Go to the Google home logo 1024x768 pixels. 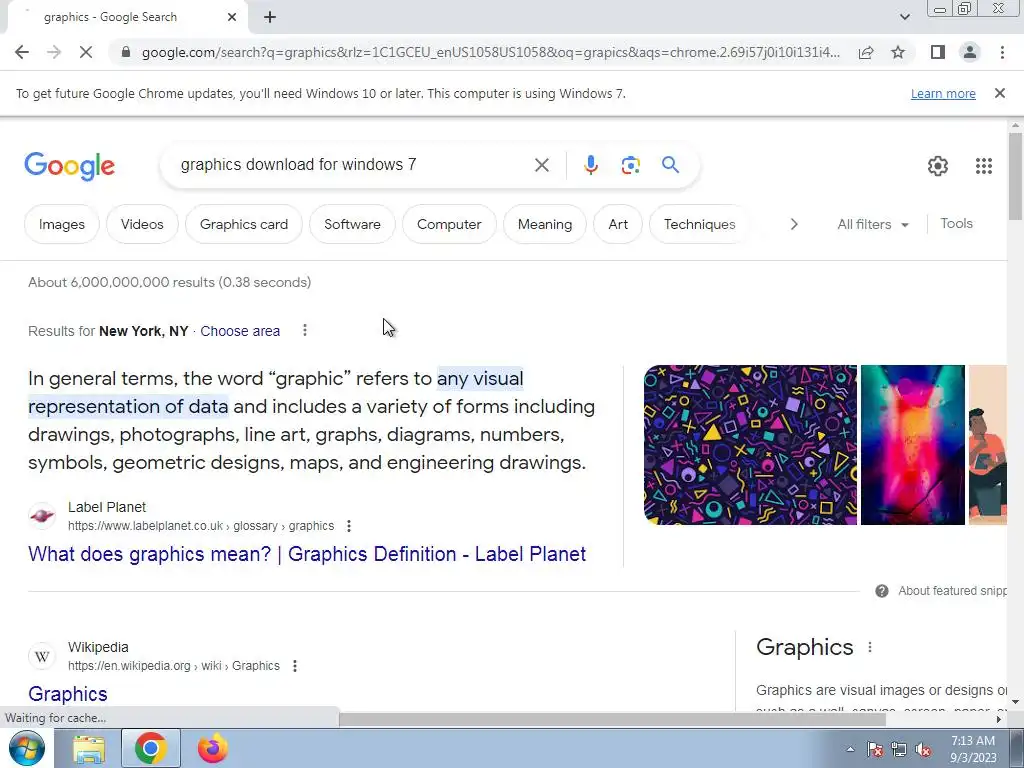point(70,166)
